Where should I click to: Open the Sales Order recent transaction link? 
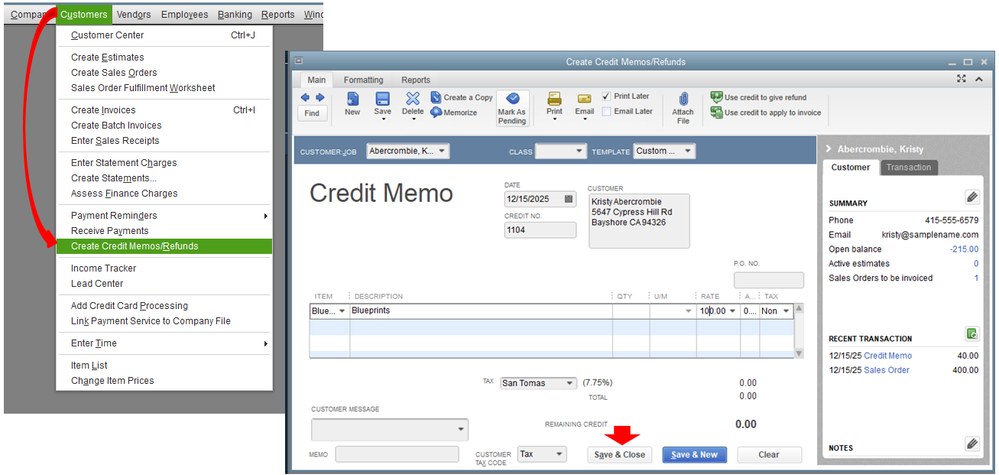886,370
